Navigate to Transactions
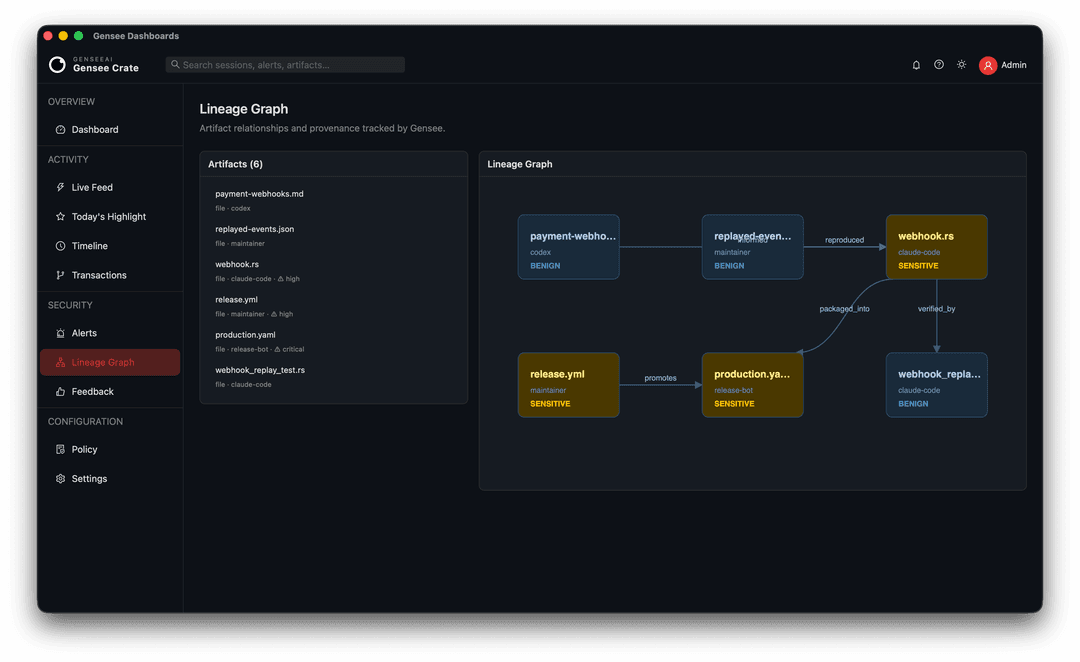The width and height of the screenshot is (1080, 662). point(110,275)
